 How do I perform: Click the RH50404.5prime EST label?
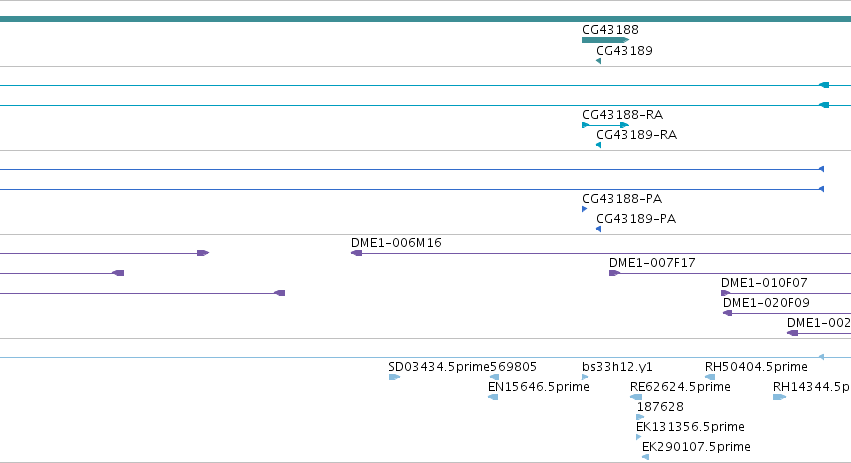756,367
